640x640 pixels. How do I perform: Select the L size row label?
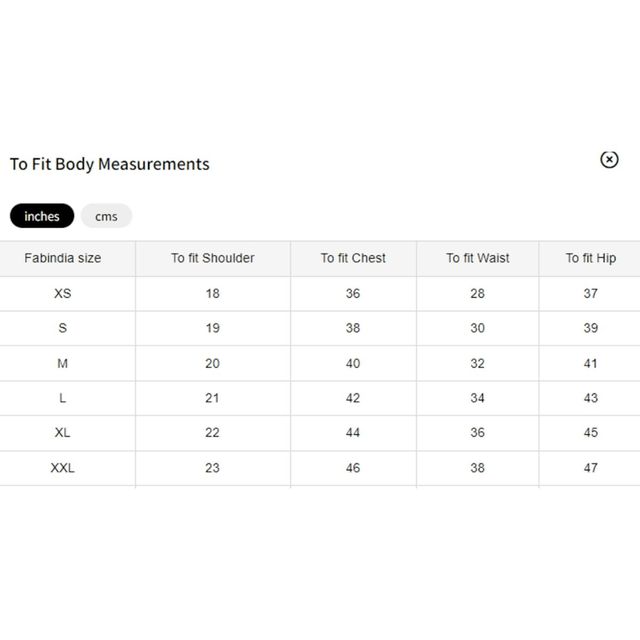tap(62, 398)
